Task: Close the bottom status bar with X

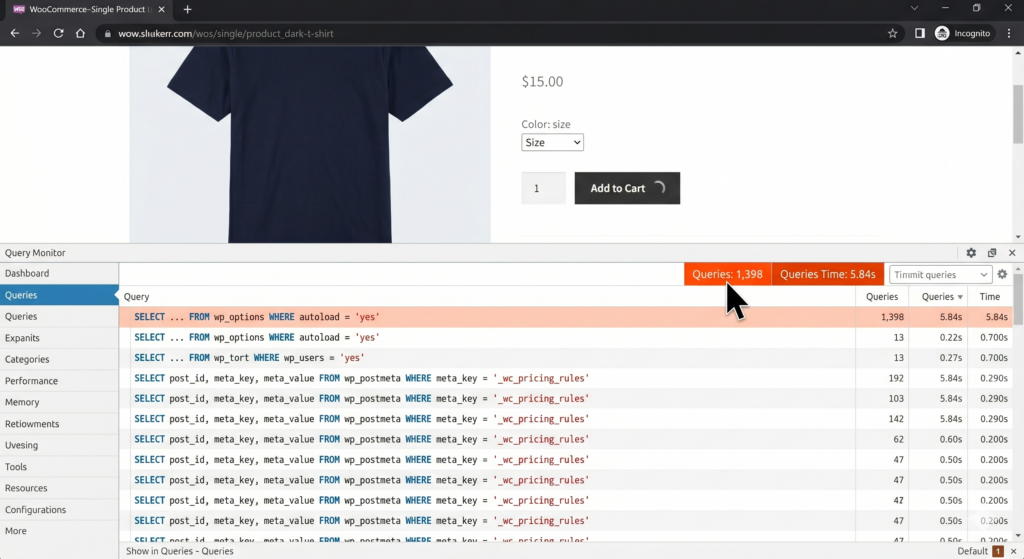Action: click(1014, 551)
